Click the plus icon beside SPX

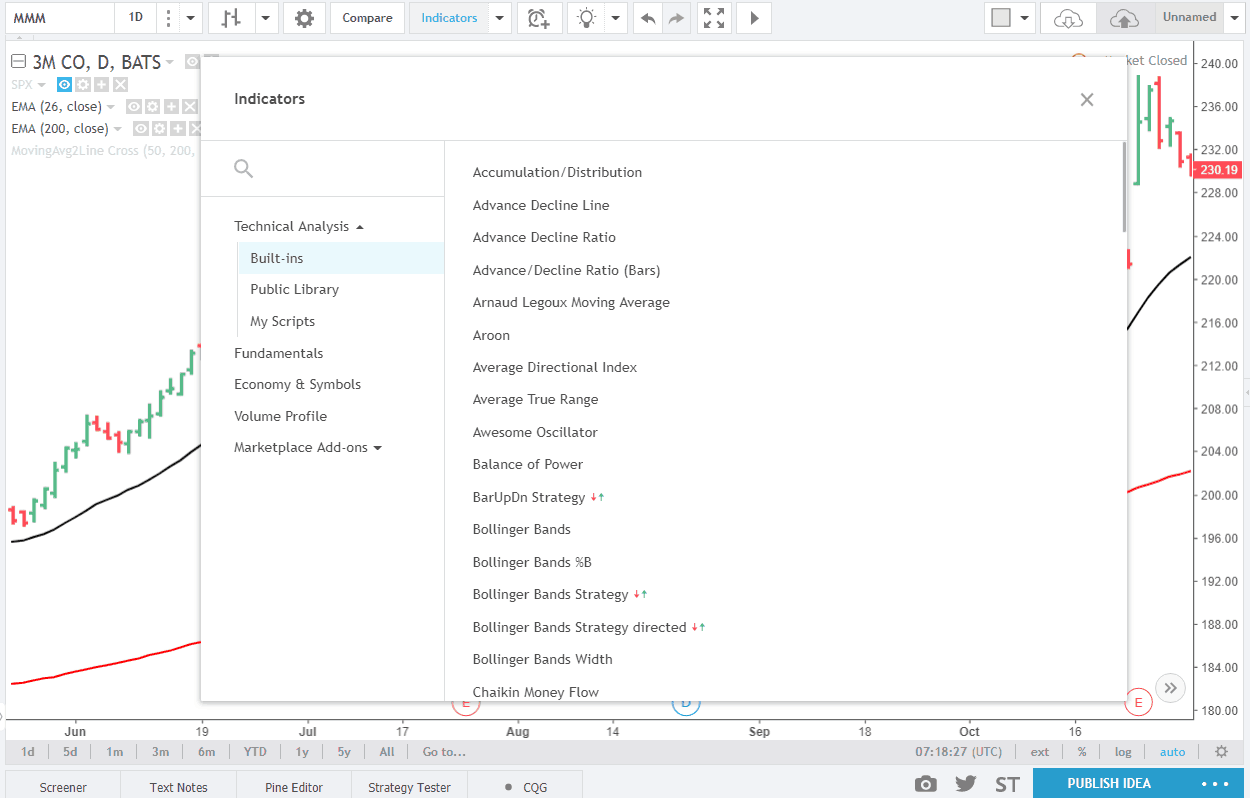101,85
